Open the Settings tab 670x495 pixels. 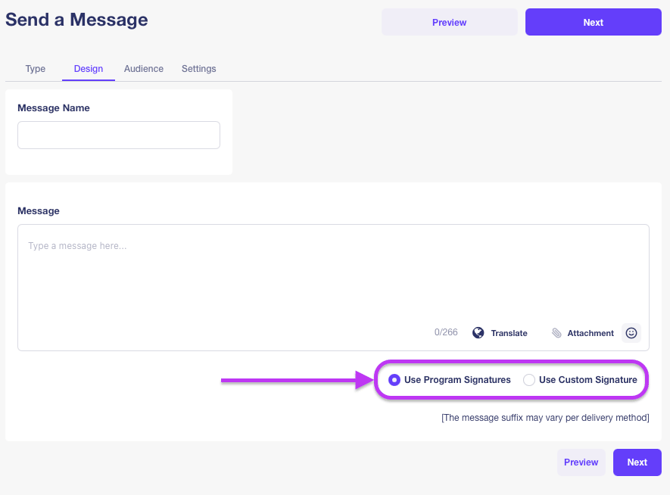(x=199, y=69)
